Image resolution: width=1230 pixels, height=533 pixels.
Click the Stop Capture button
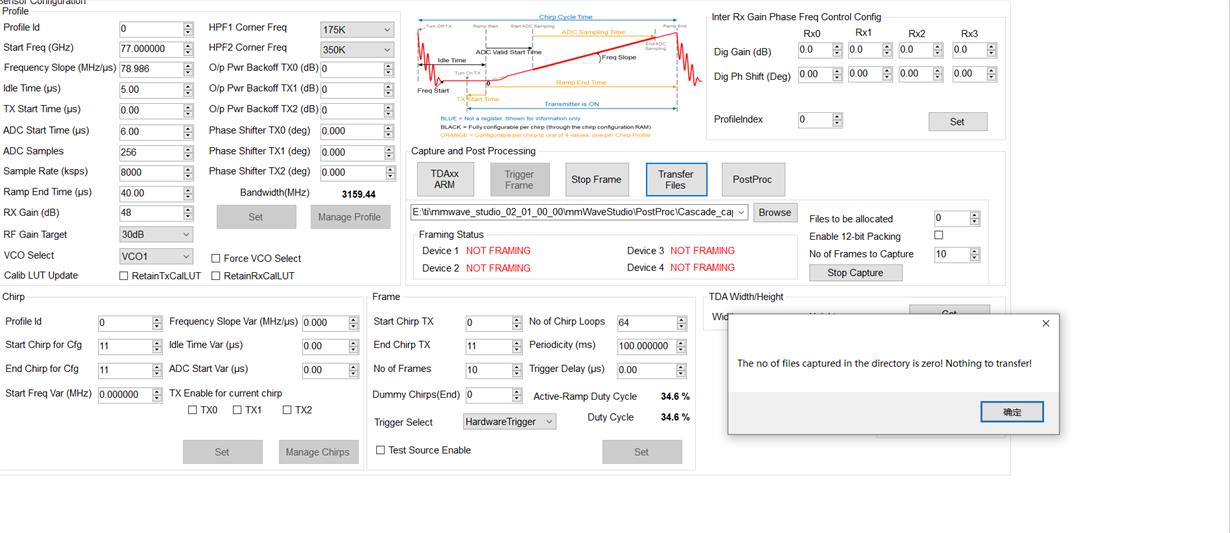pos(856,273)
